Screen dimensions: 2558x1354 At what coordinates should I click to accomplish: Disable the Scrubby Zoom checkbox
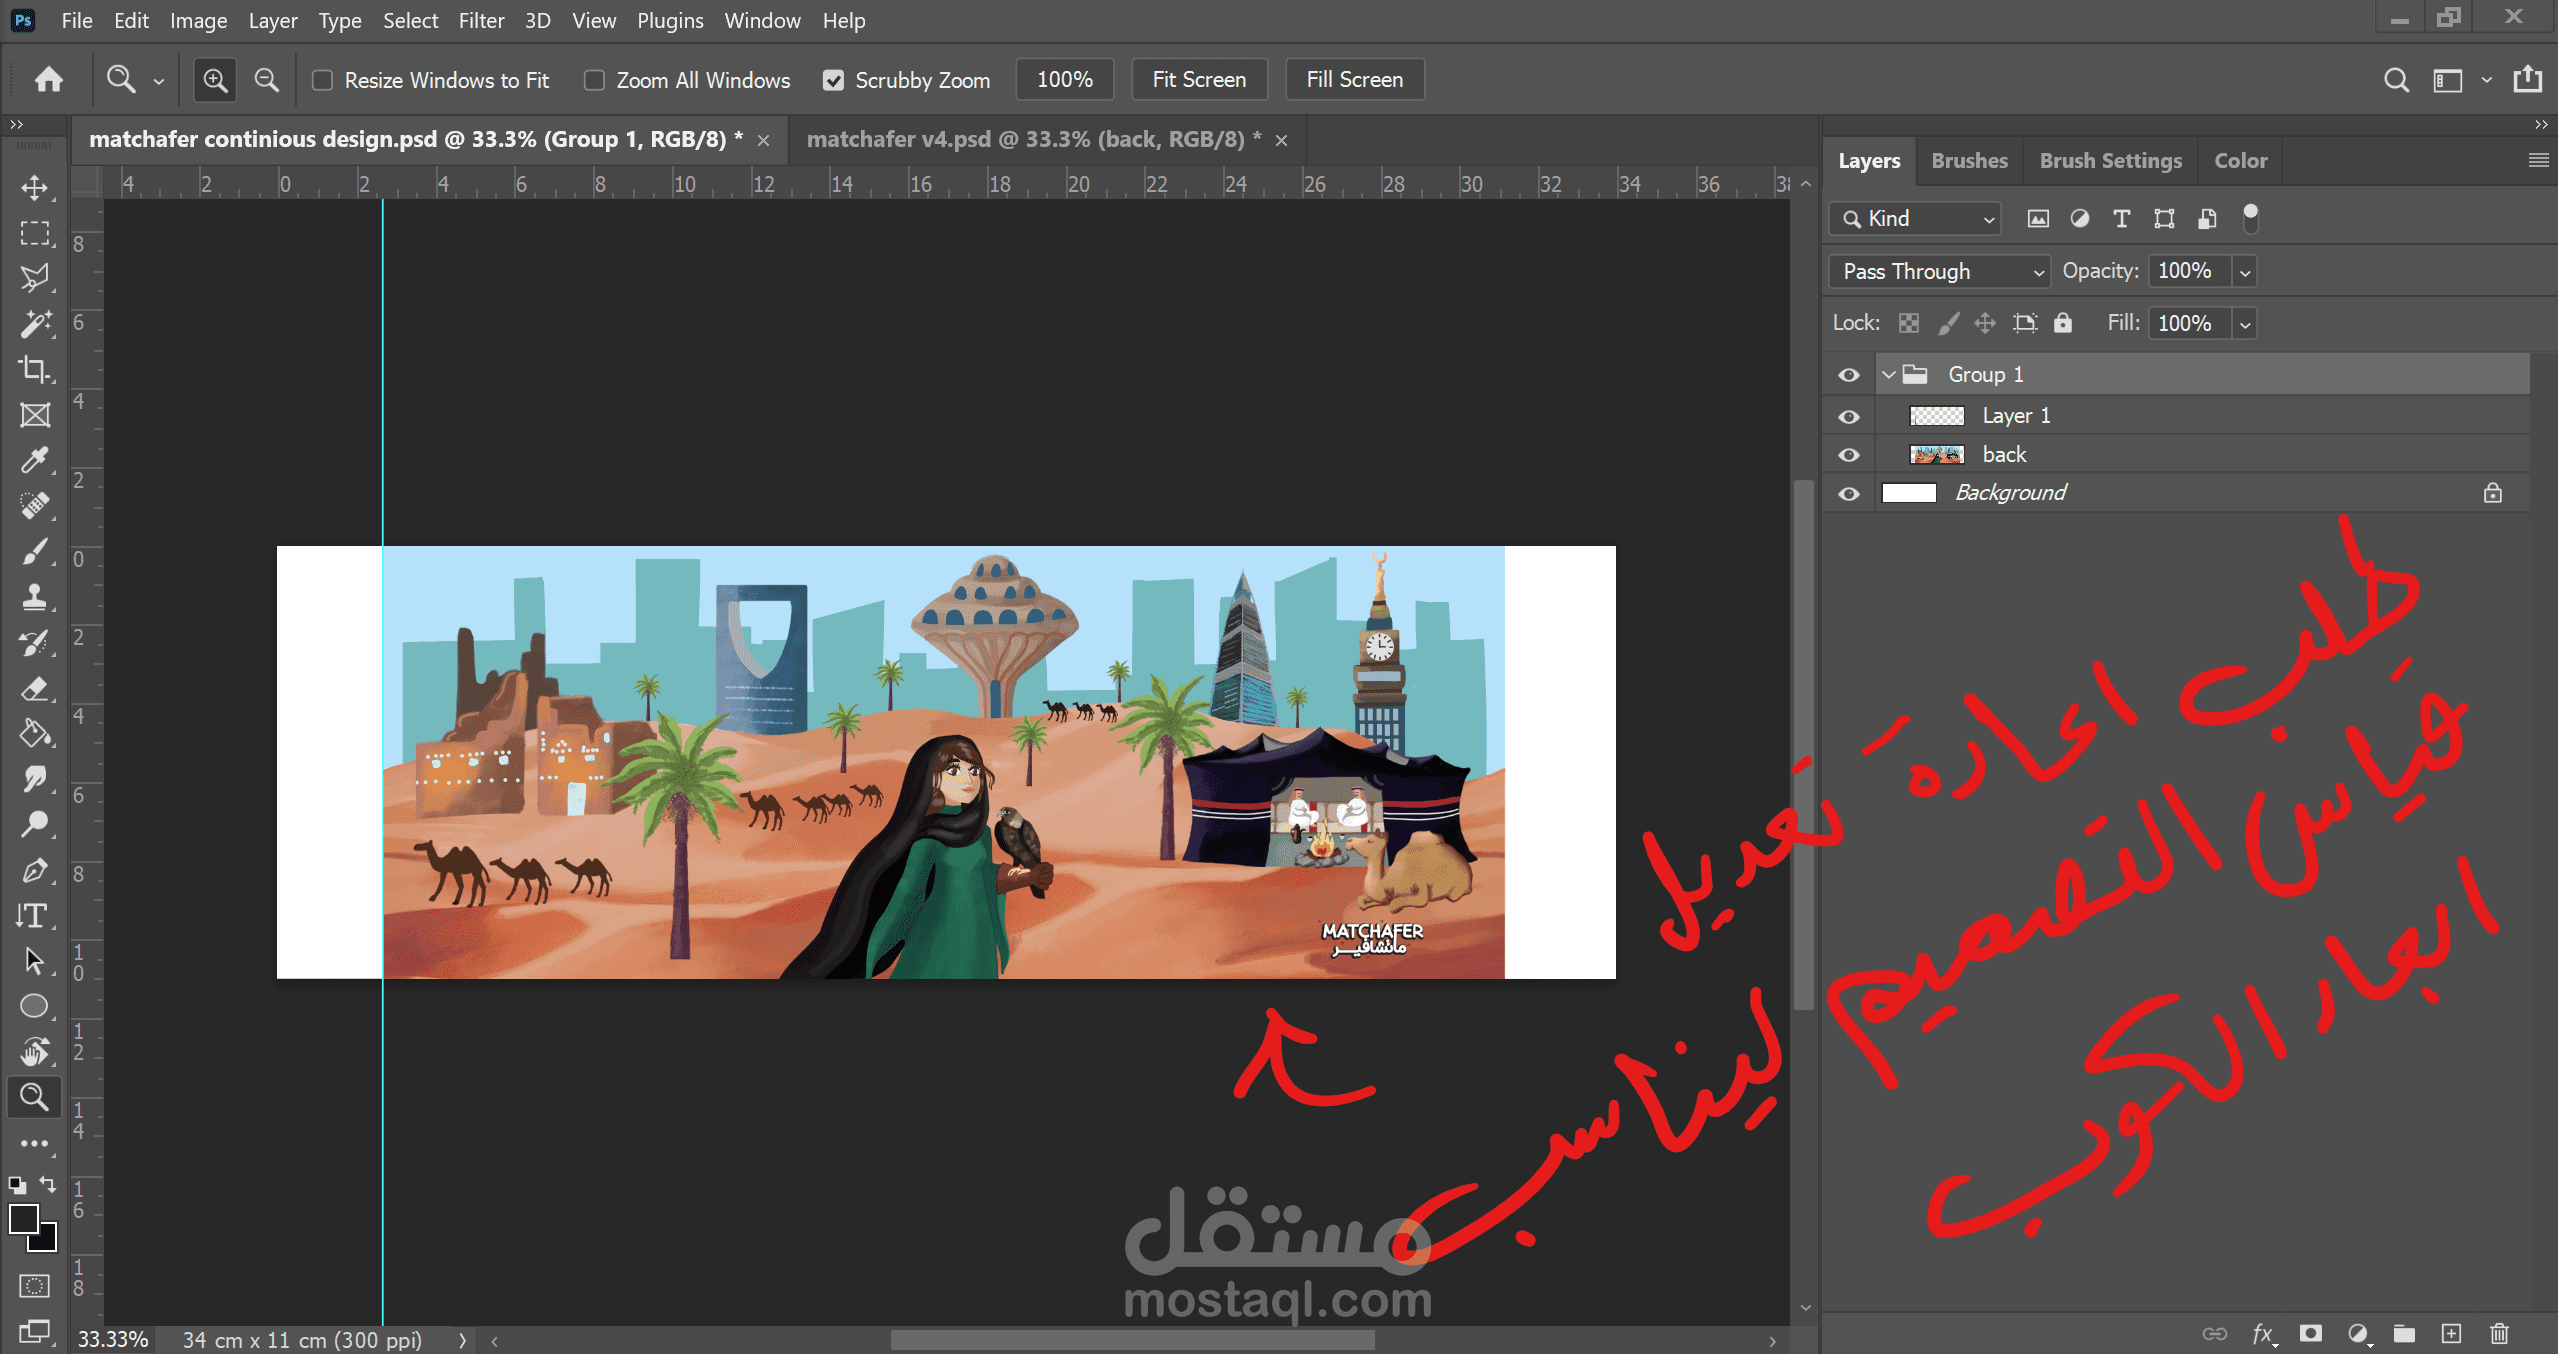(x=833, y=80)
